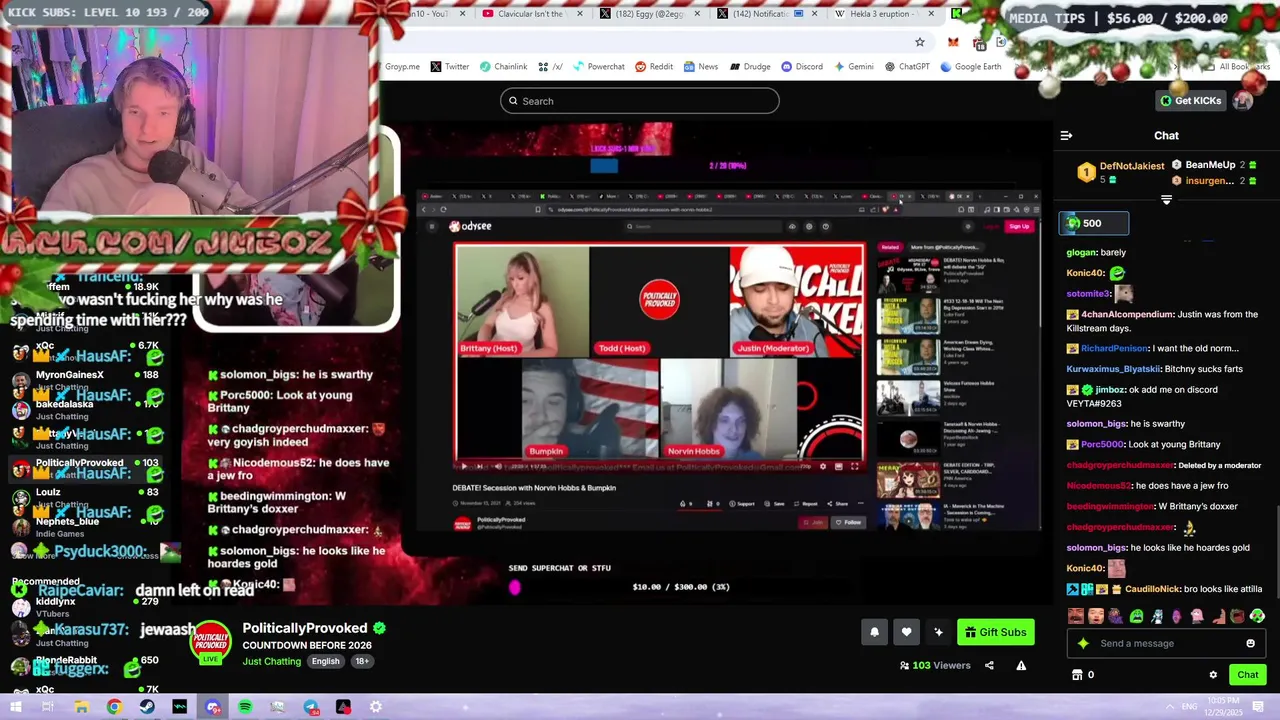This screenshot has width=1280, height=720.
Task: Open the Drudge bookmark
Action: tap(750, 67)
